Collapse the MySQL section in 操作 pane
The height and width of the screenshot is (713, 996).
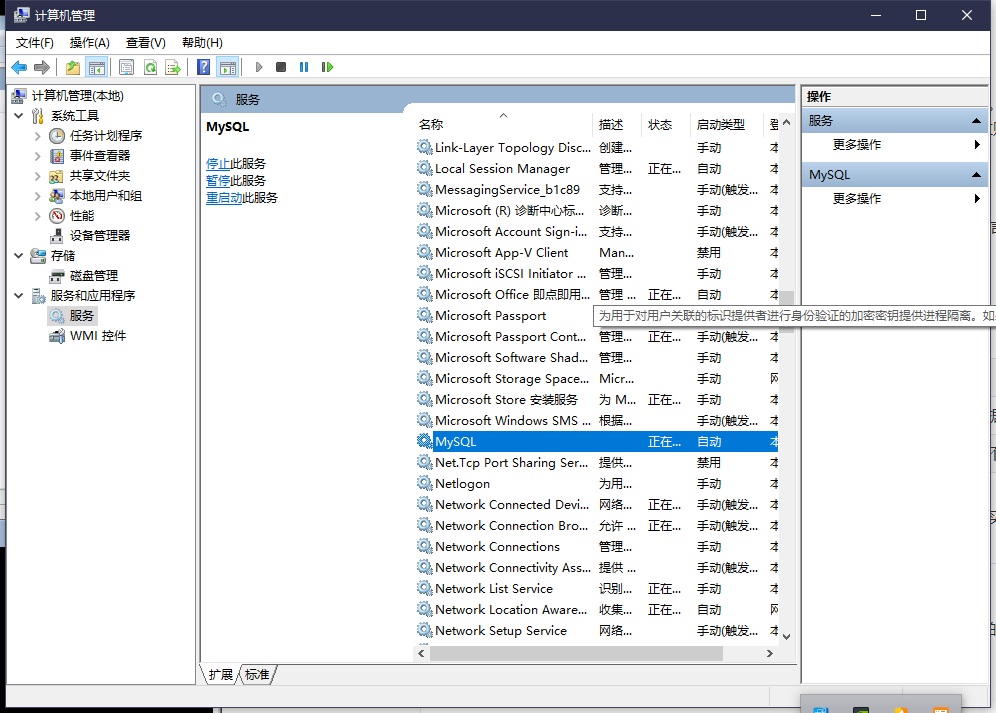click(x=976, y=175)
